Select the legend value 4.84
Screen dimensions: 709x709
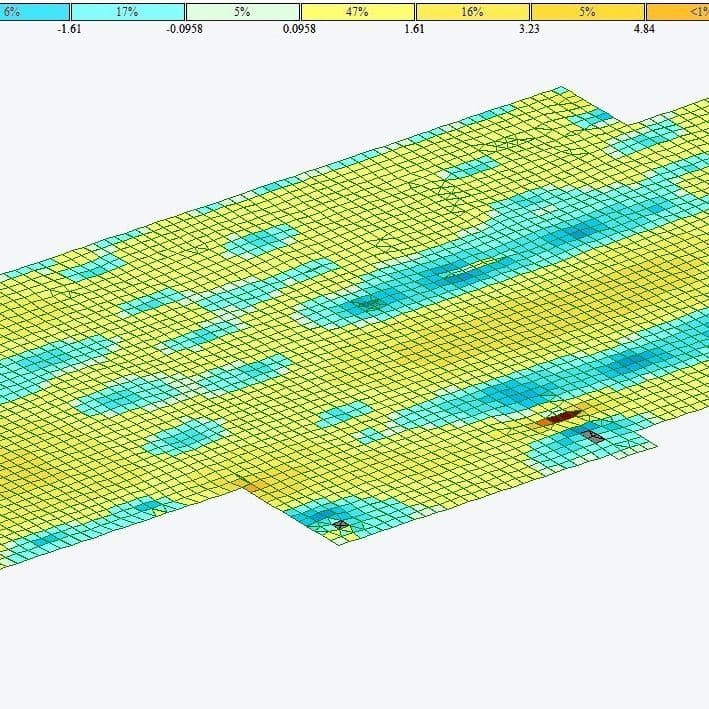(644, 29)
